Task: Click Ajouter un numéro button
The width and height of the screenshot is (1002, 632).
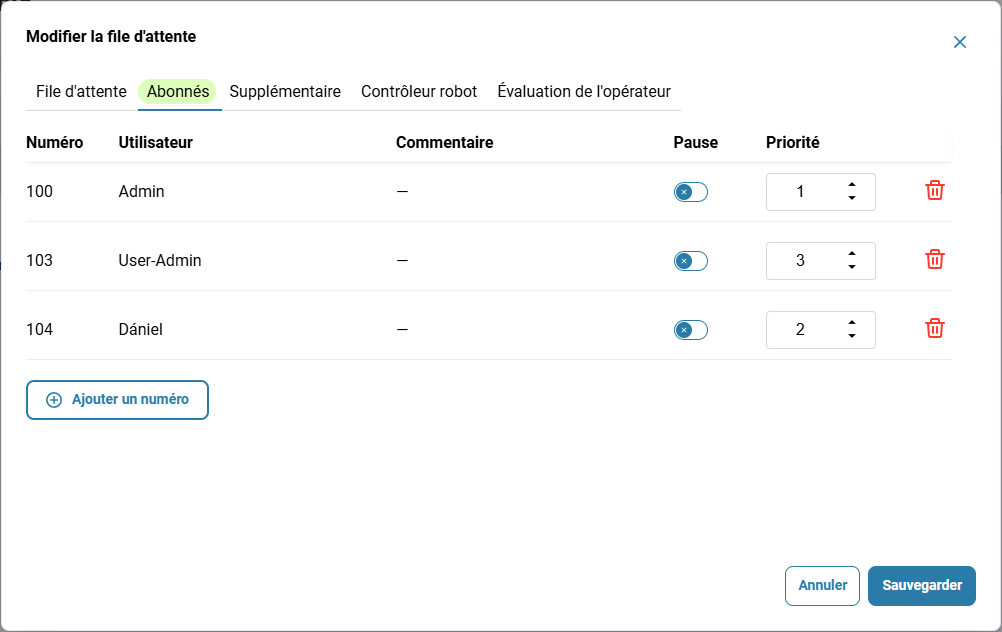Action: [x=118, y=400]
